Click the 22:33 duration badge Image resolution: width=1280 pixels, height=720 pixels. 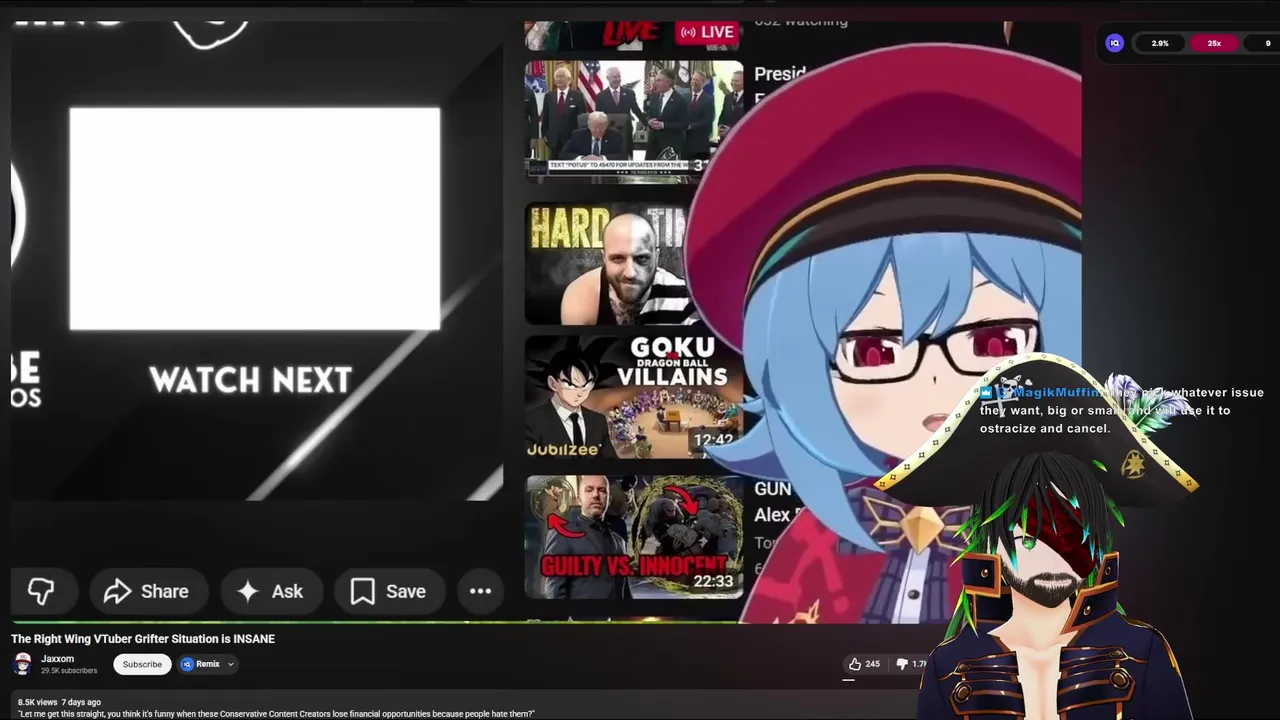[713, 580]
